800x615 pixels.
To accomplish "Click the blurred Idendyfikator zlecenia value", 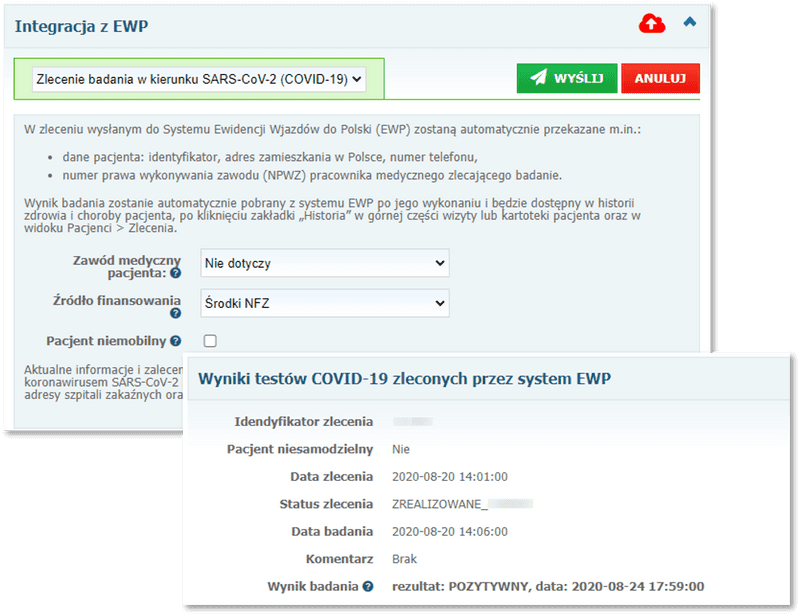I will click(413, 422).
